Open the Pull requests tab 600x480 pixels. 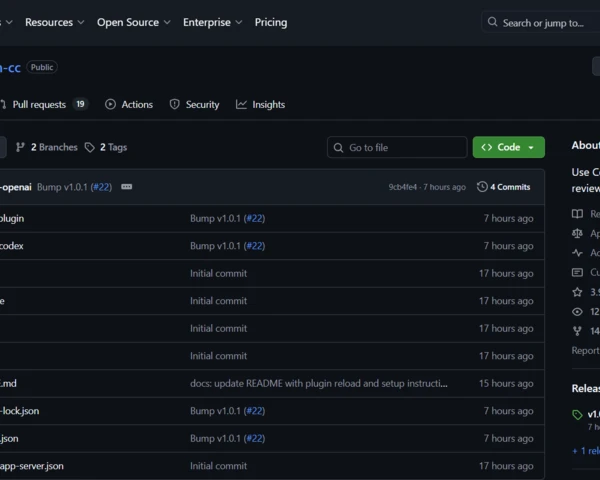[x=40, y=104]
